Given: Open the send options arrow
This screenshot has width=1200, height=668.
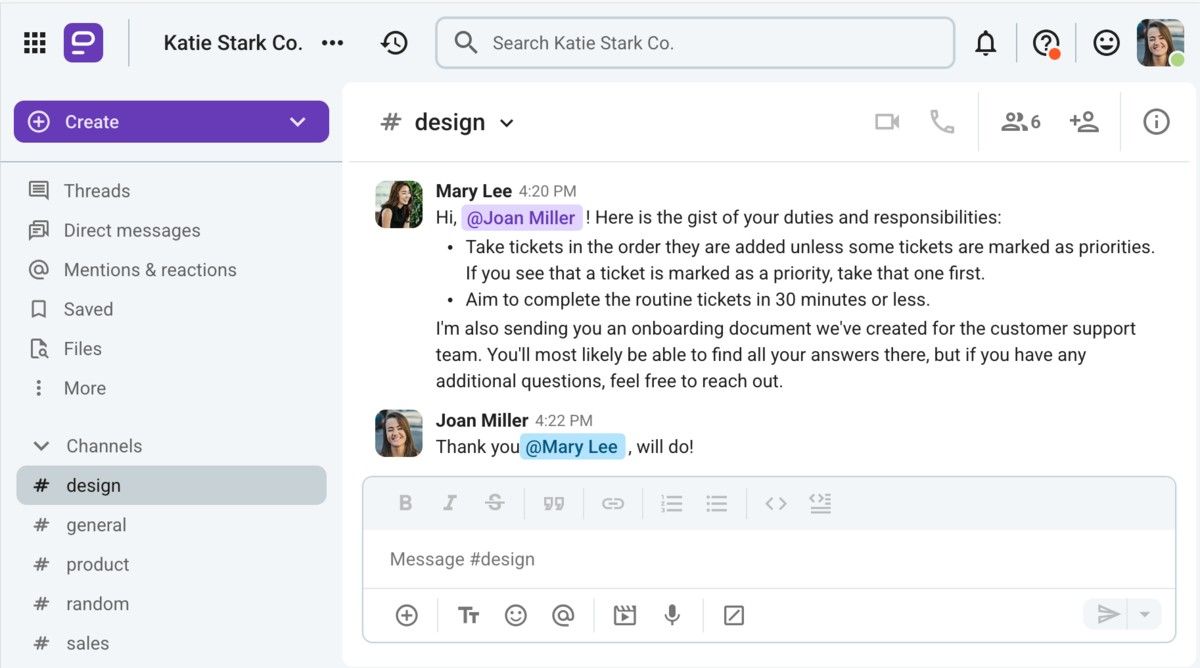Looking at the screenshot, I should [1144, 614].
